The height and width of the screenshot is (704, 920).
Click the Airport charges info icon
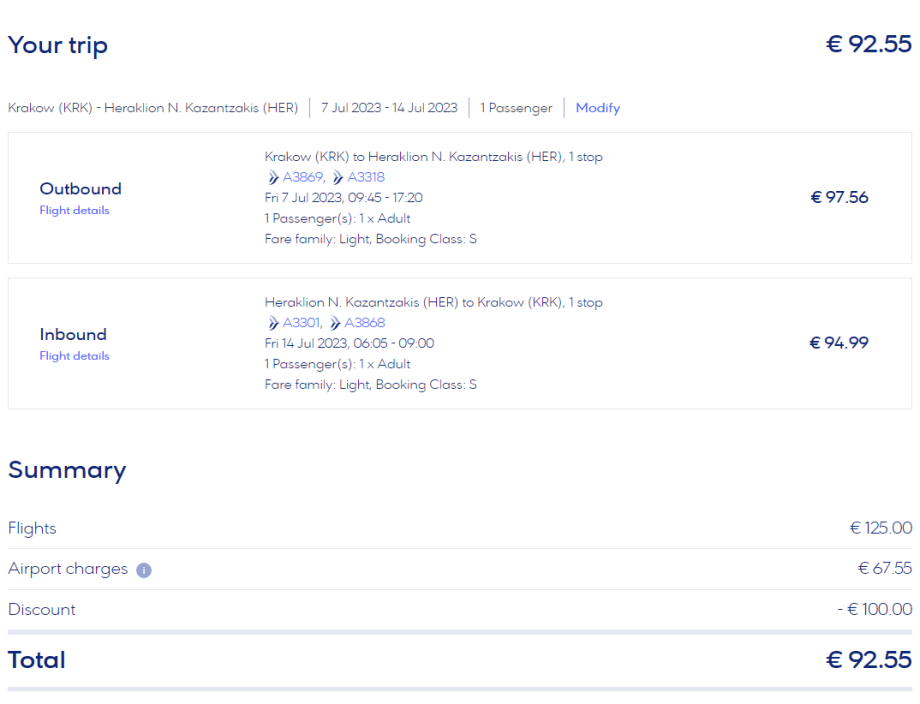(x=144, y=570)
